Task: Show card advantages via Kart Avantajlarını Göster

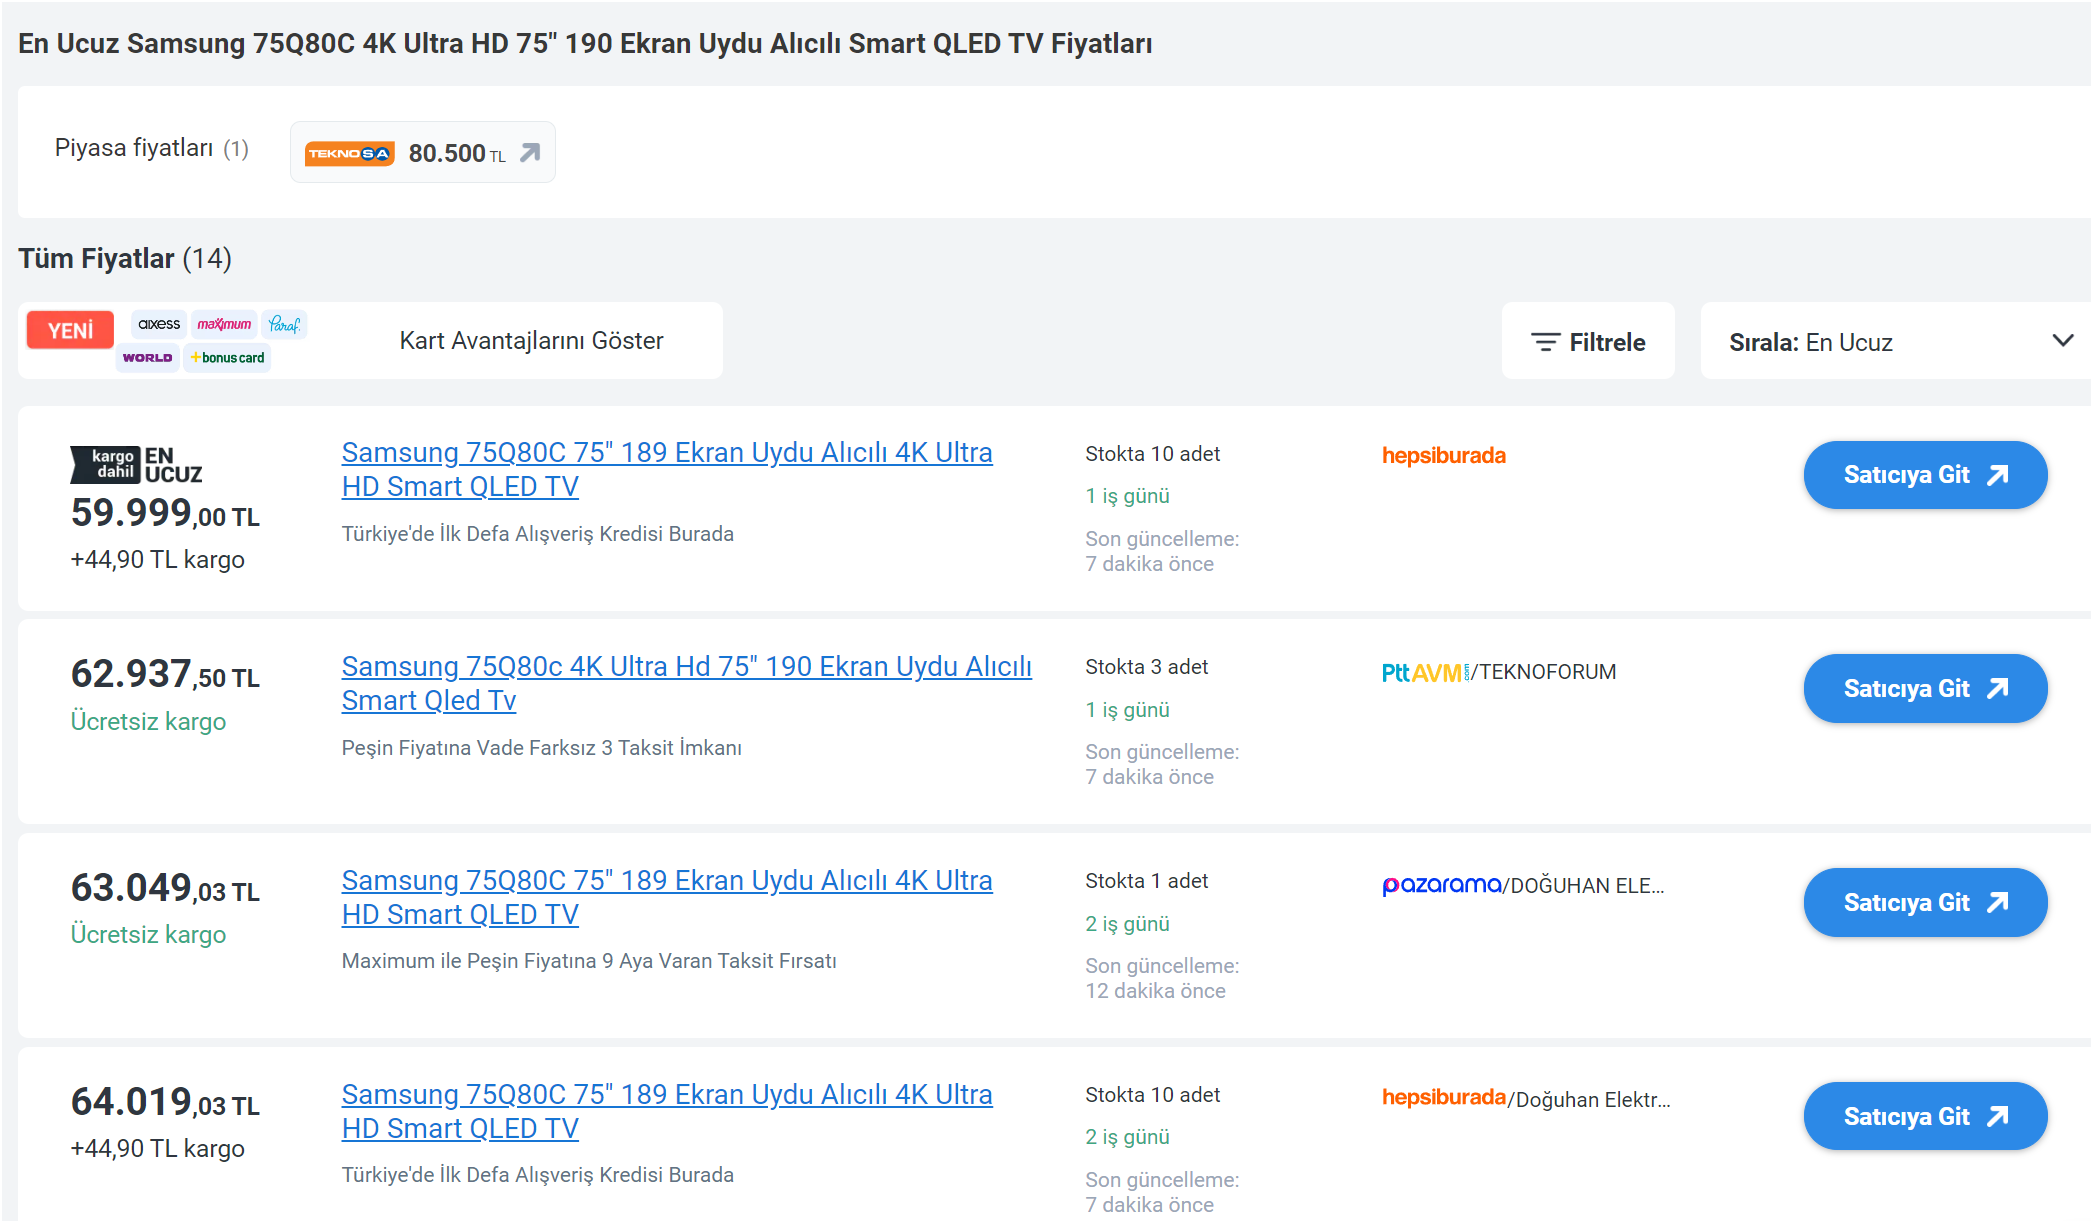Action: pos(531,341)
